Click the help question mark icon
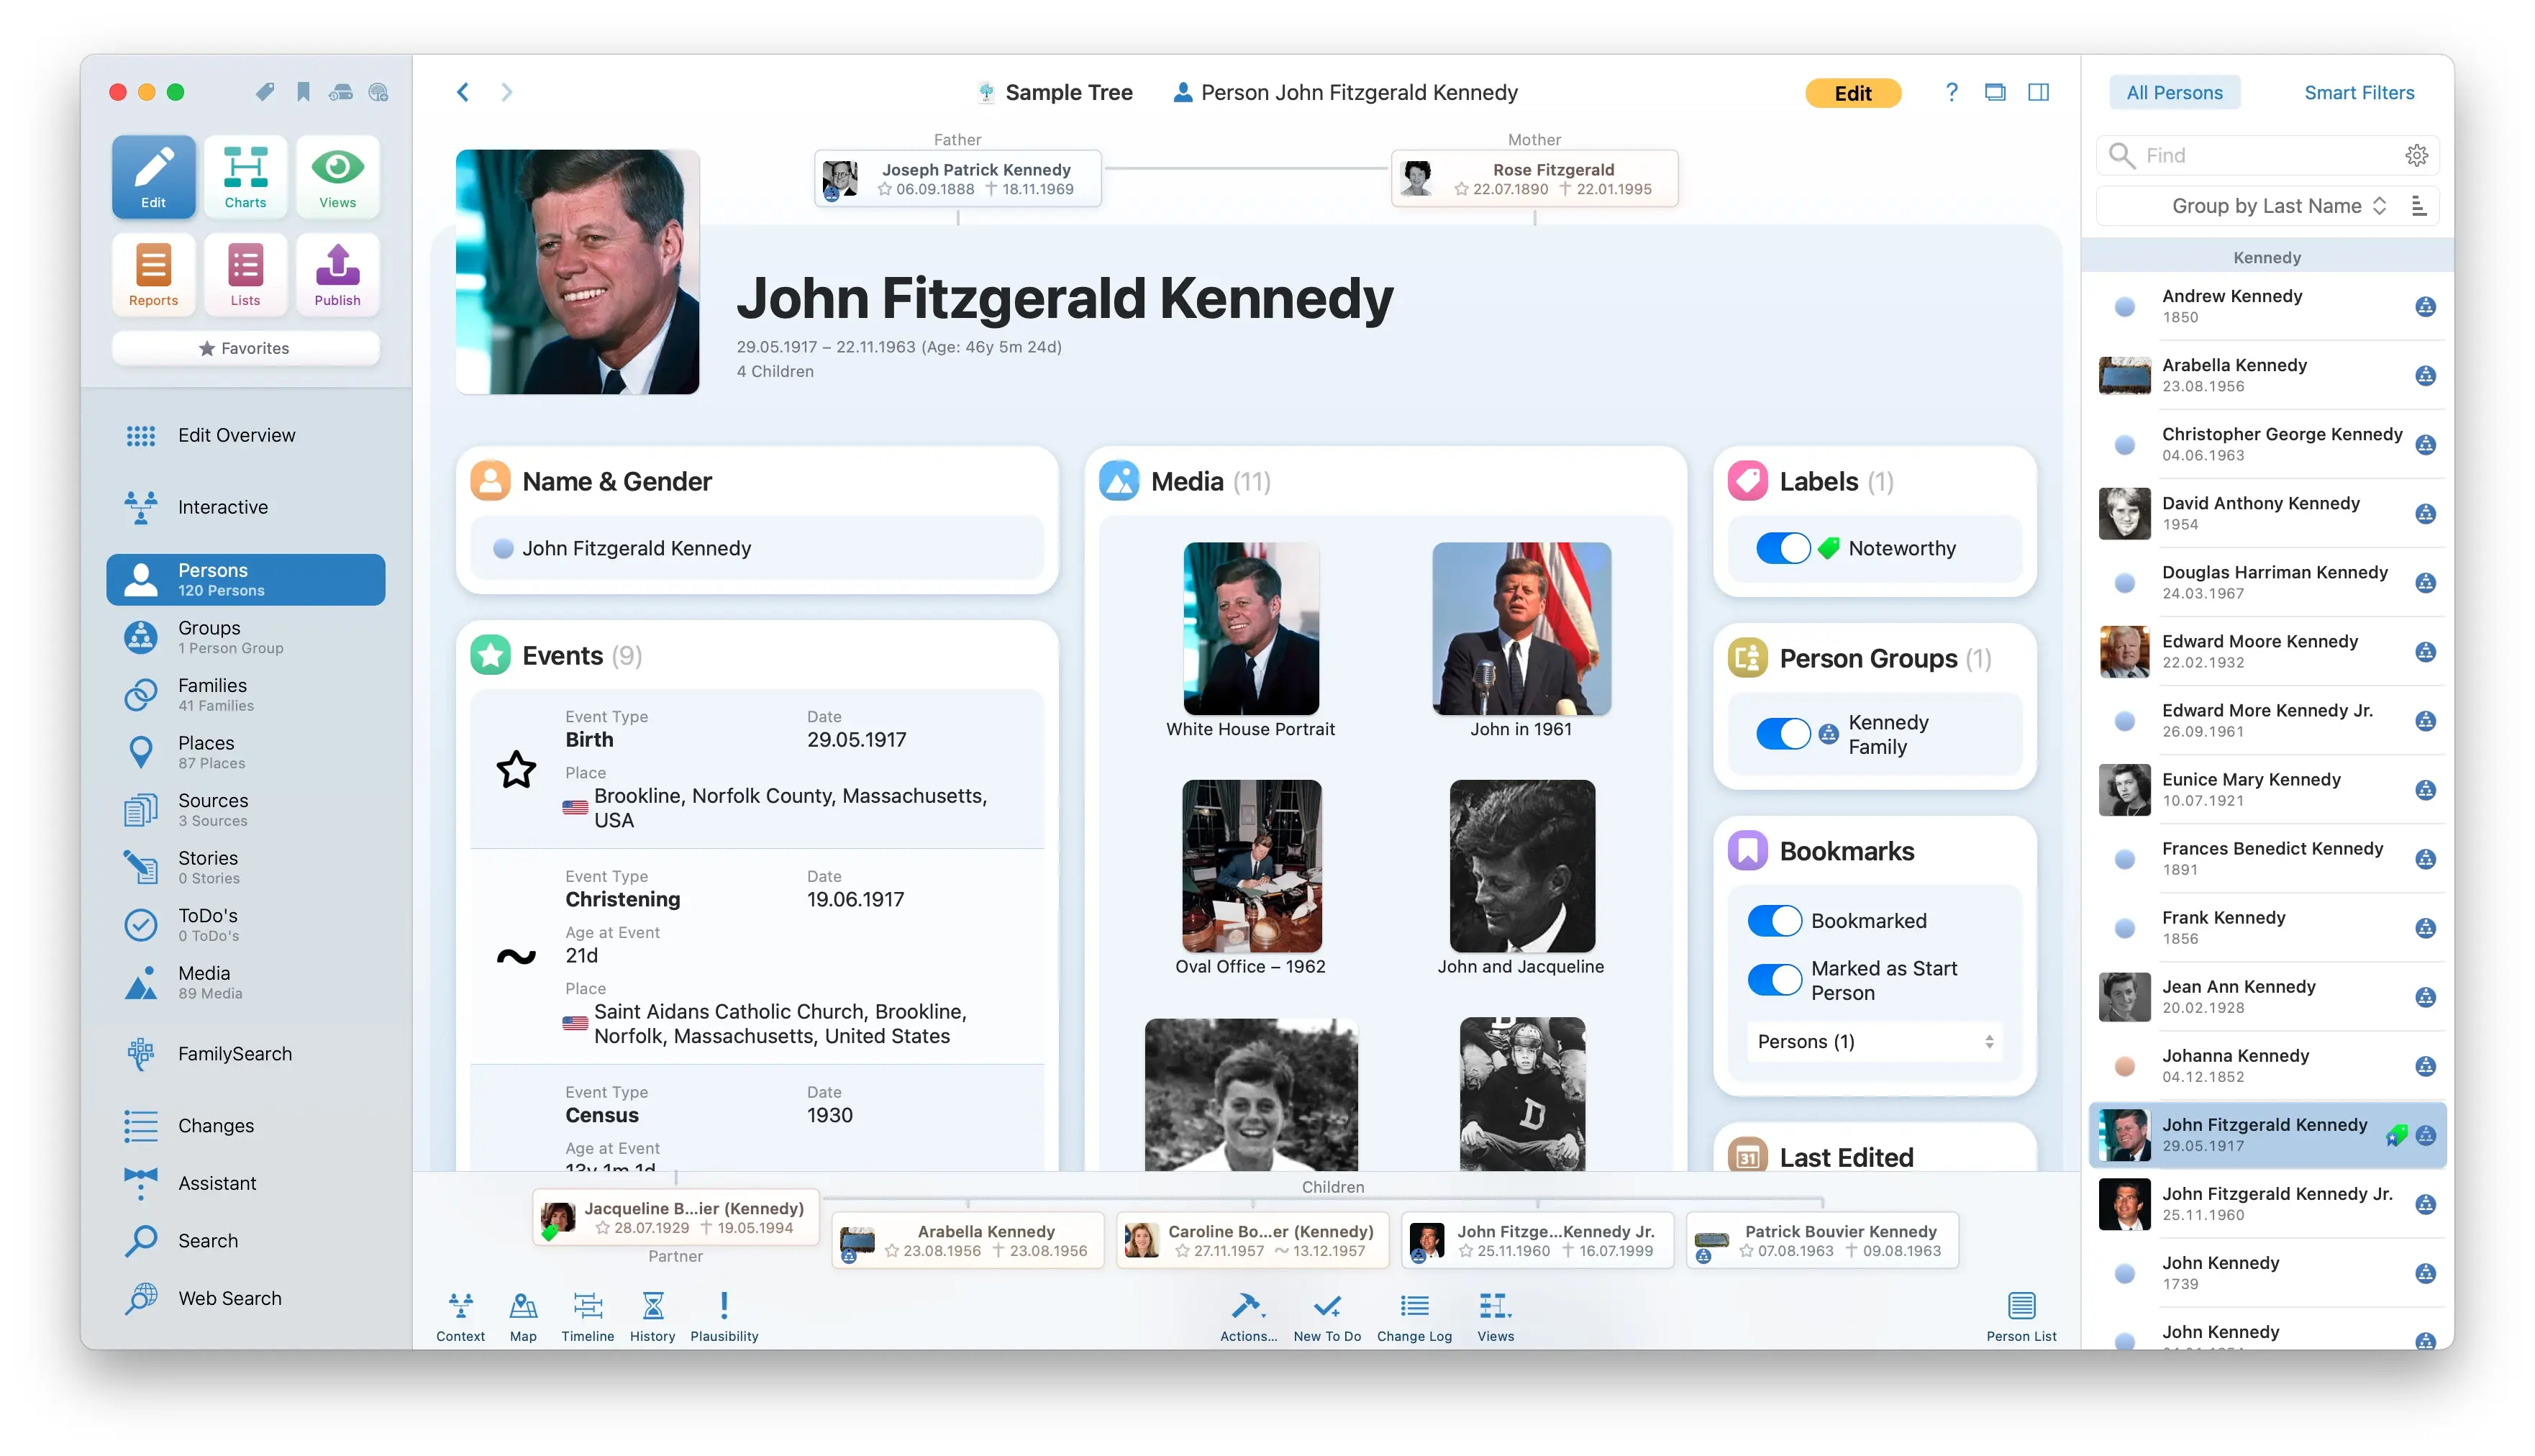2535x1456 pixels. coord(1951,93)
